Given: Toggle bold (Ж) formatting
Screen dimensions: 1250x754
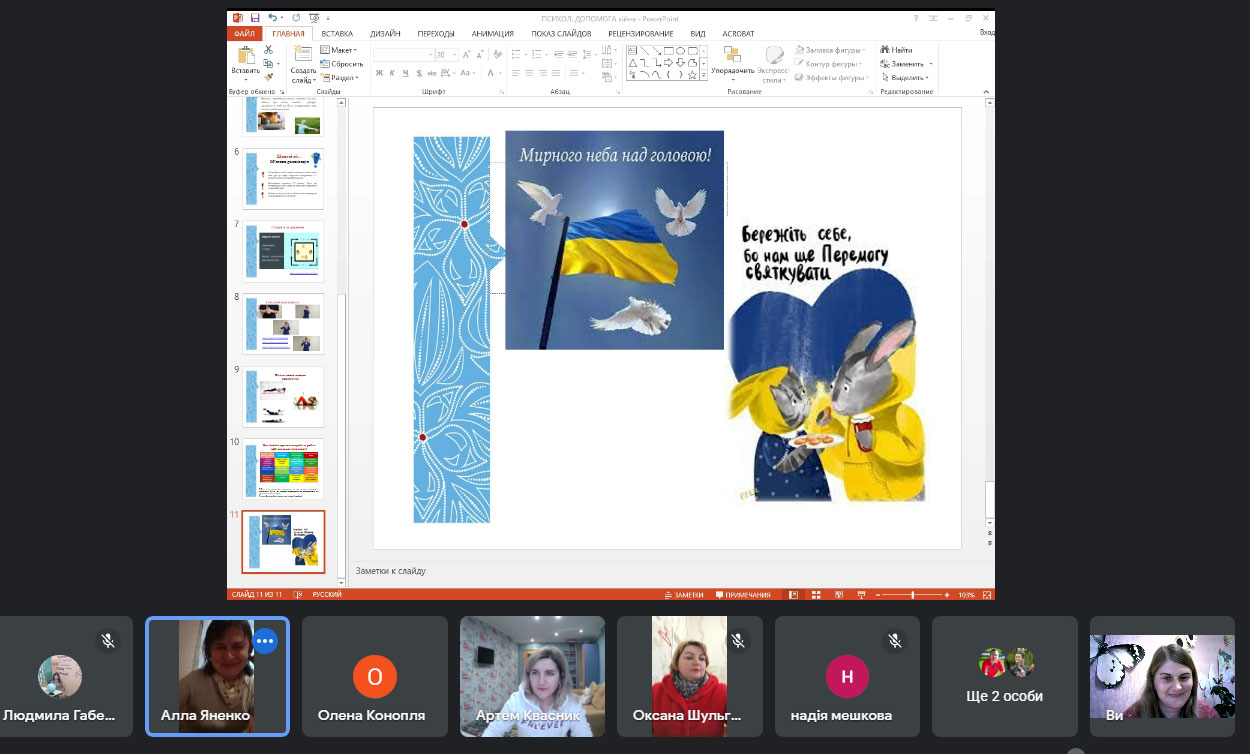Looking at the screenshot, I should (x=379, y=73).
